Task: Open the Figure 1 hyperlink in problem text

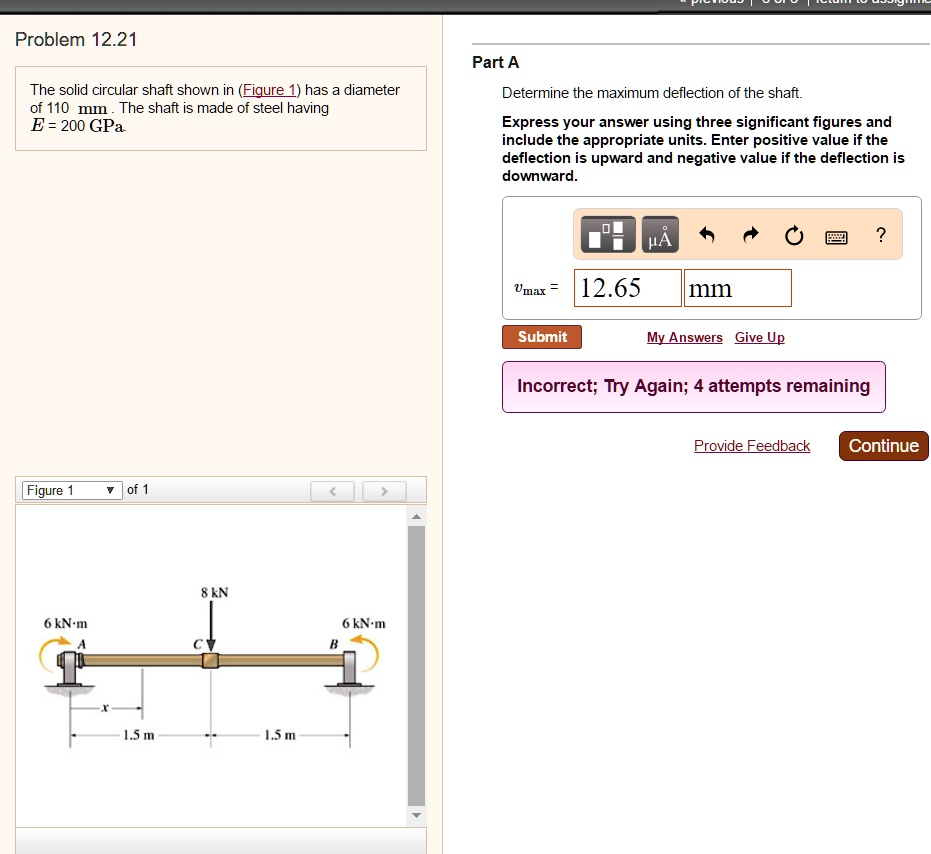Action: click(270, 90)
